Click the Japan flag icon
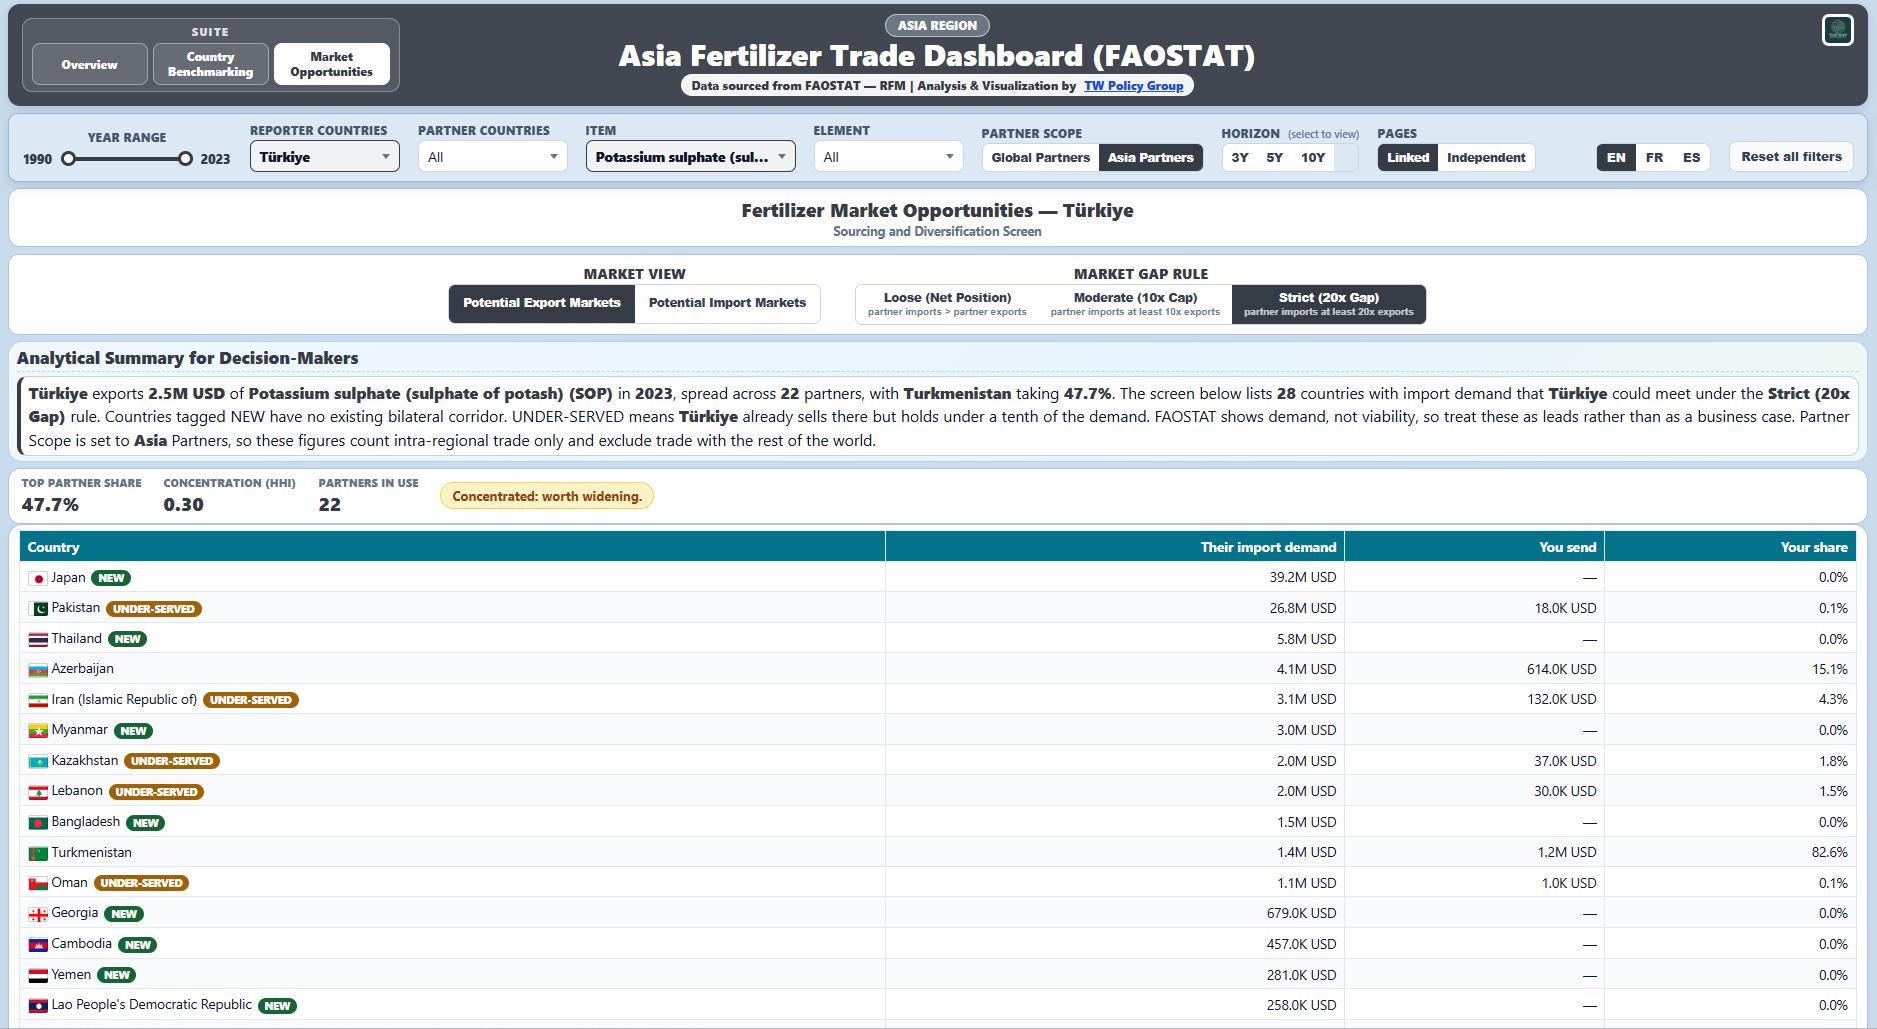The height and width of the screenshot is (1029, 1877). click(x=38, y=579)
